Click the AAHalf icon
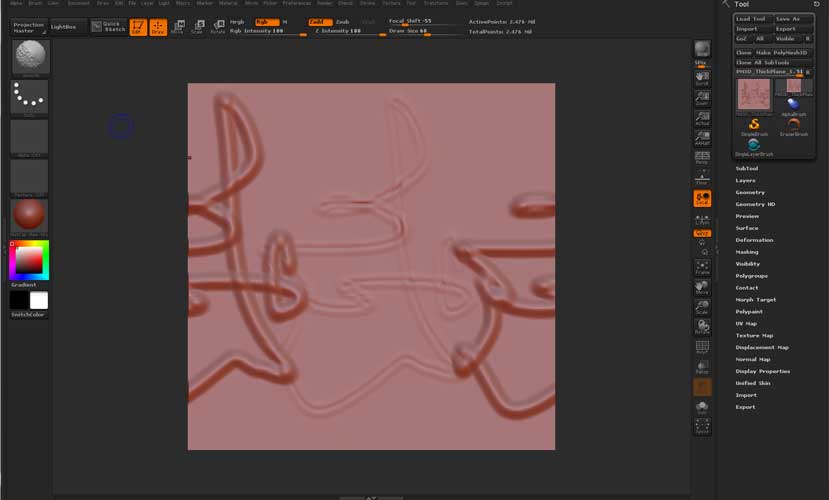This screenshot has width=829, height=500. 702,138
